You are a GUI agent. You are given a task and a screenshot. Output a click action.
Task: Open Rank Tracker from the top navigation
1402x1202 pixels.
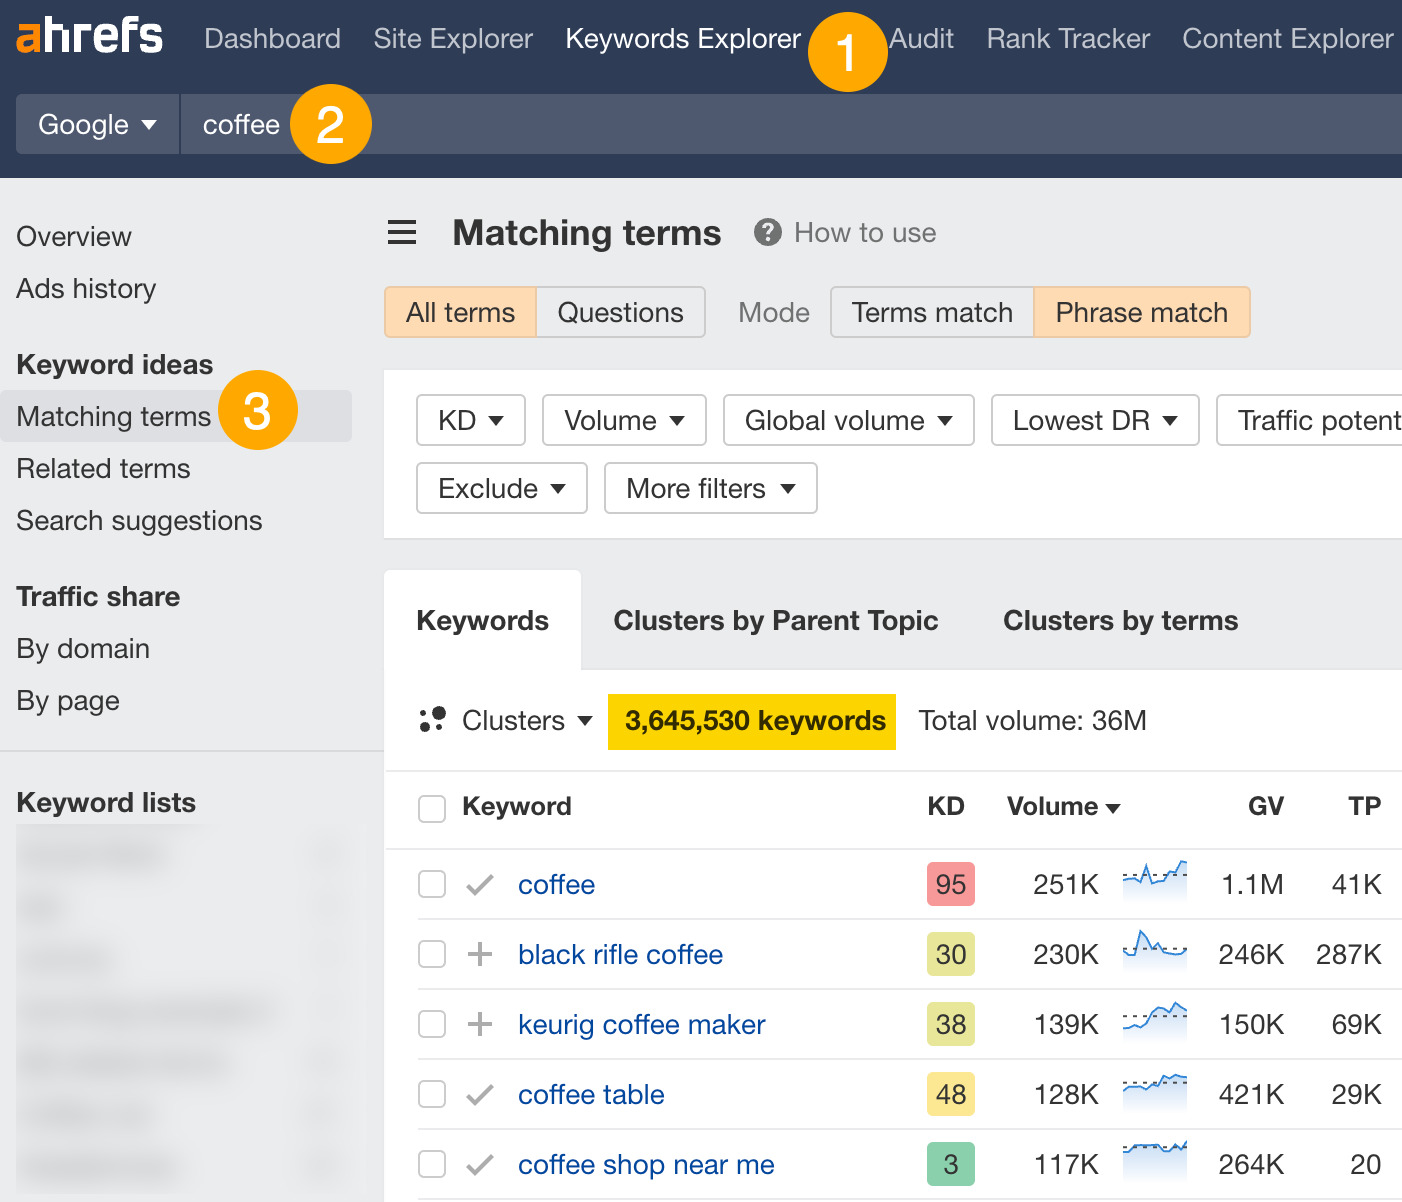(1067, 38)
